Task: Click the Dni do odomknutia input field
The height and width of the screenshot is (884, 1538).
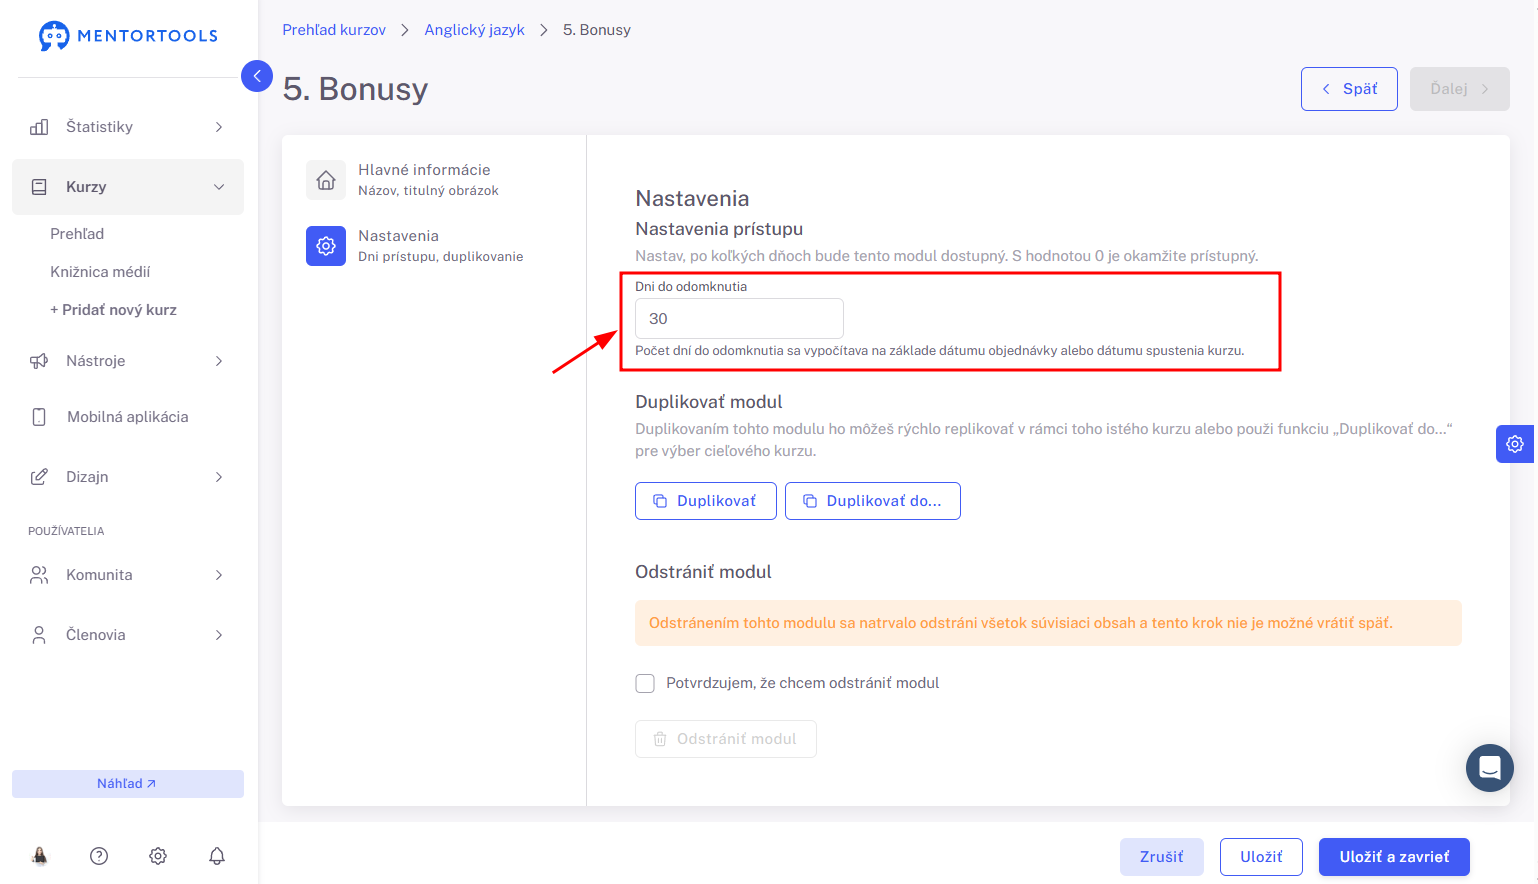Action: tap(739, 319)
